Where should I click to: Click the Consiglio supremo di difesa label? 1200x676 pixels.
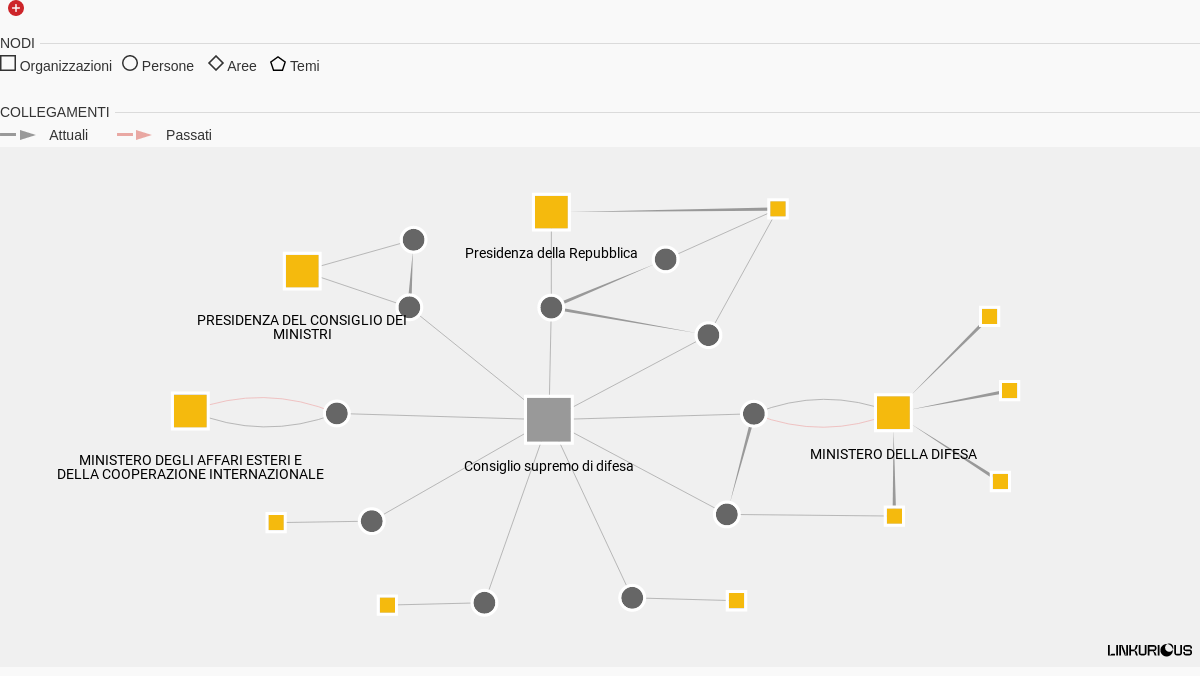549,466
